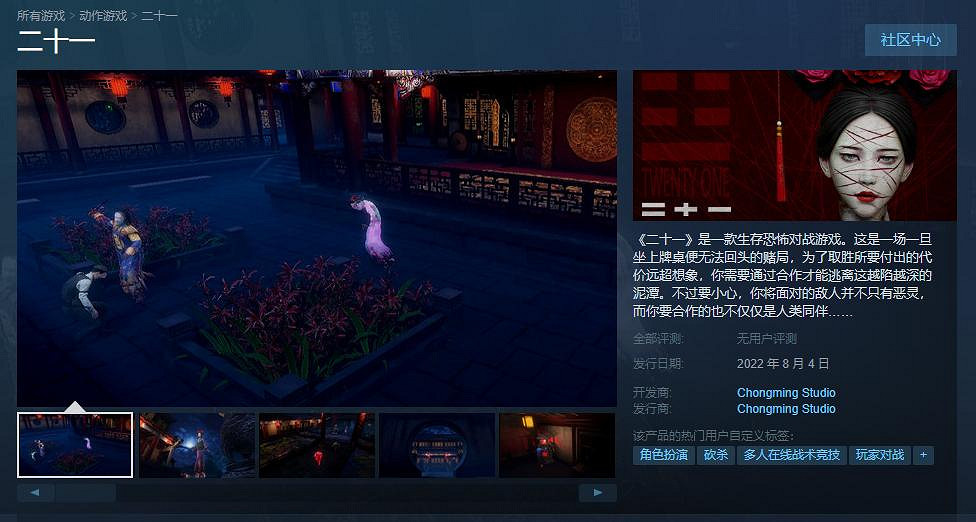This screenshot has width=976, height=522.
Task: Click the 玩家对战 tag
Action: click(x=880, y=455)
